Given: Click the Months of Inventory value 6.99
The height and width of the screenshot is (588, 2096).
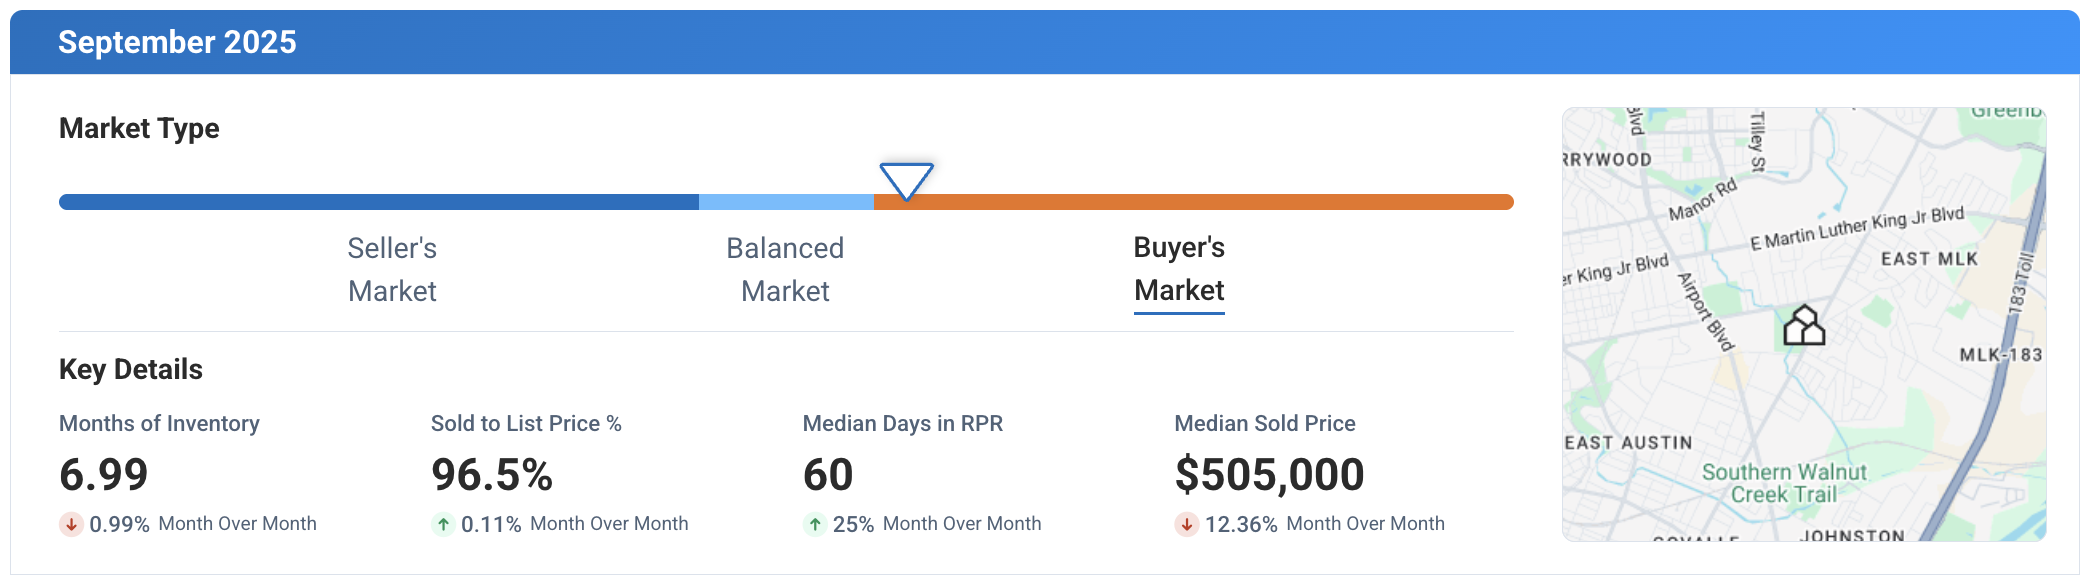Looking at the screenshot, I should click(x=103, y=472).
